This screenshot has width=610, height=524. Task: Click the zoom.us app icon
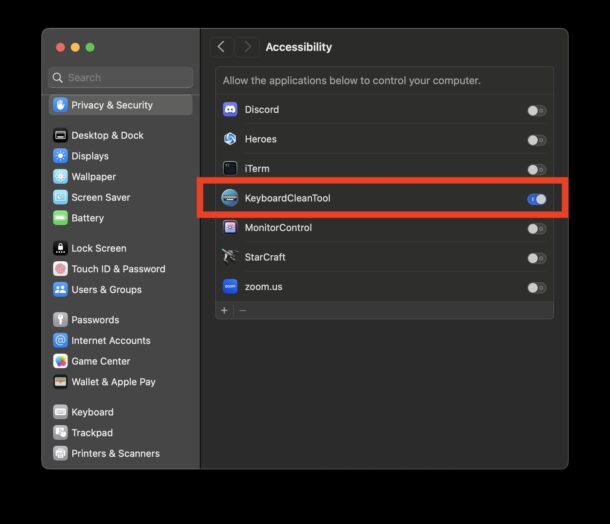[230, 287]
